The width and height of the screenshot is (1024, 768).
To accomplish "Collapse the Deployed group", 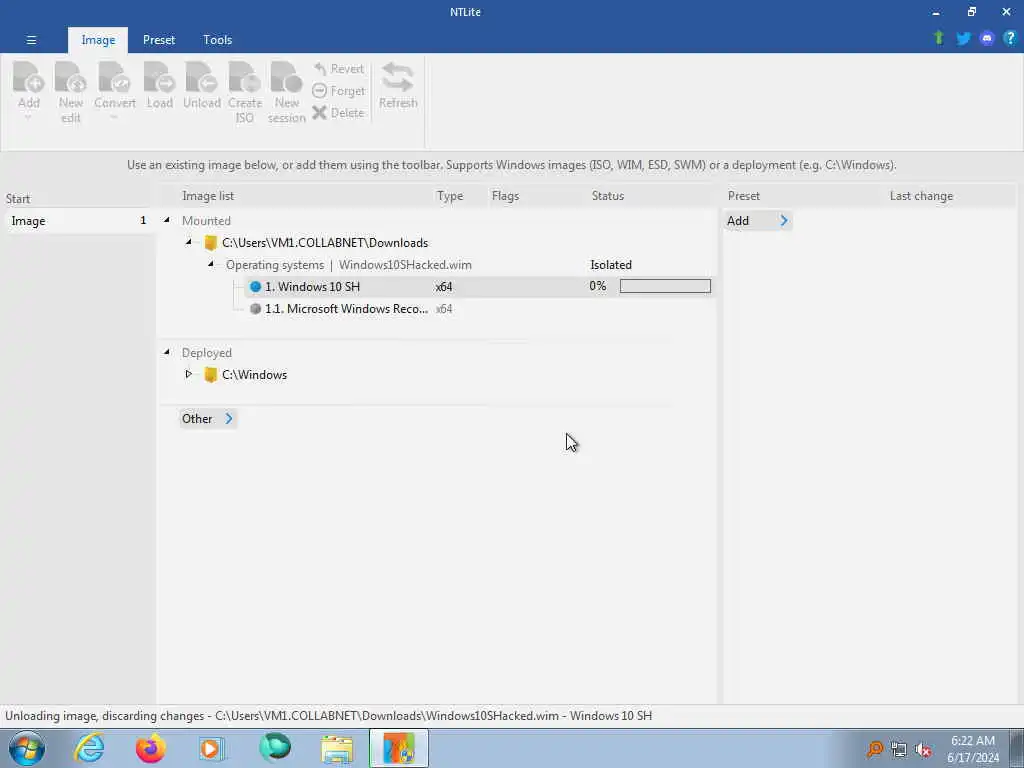I will point(167,353).
